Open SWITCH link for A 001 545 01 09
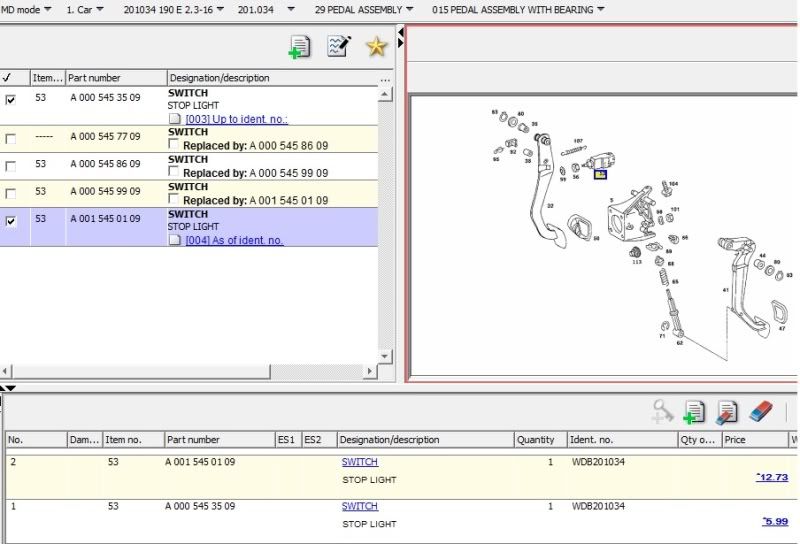The width and height of the screenshot is (800, 544). [x=360, y=462]
